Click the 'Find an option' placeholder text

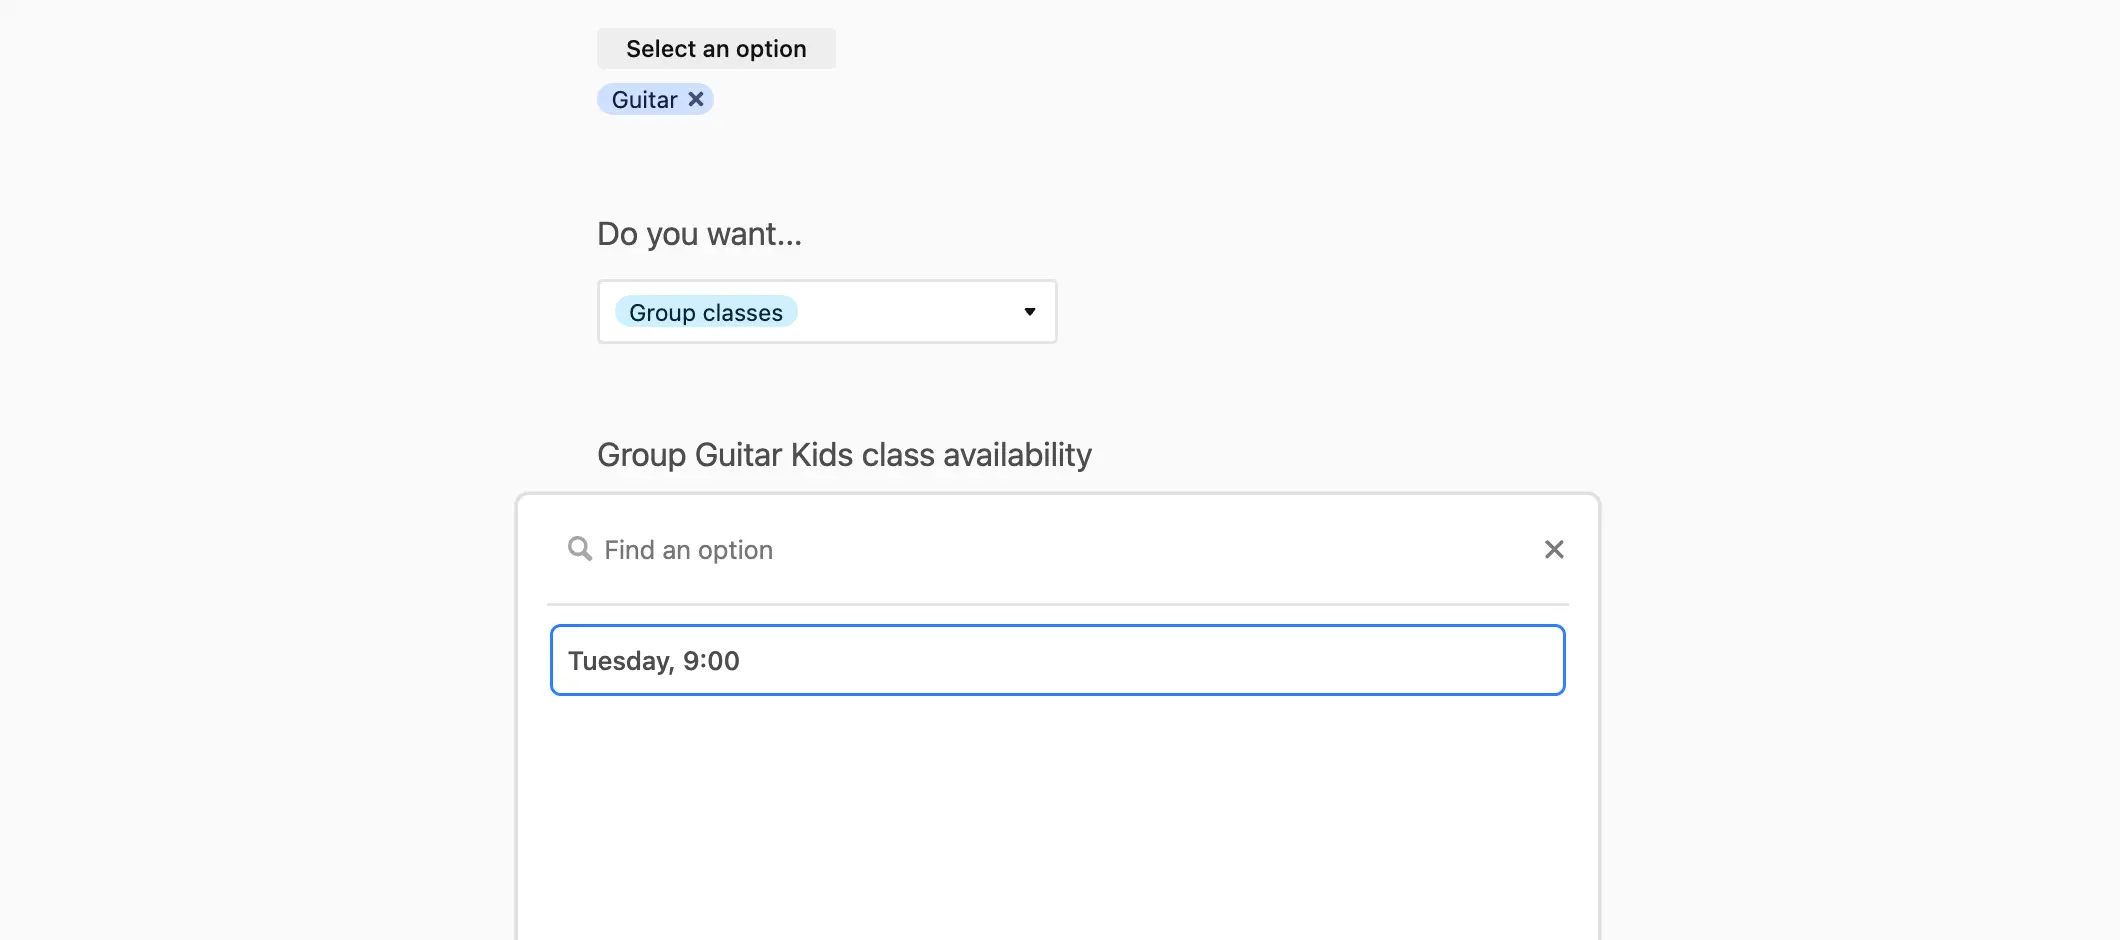point(688,550)
